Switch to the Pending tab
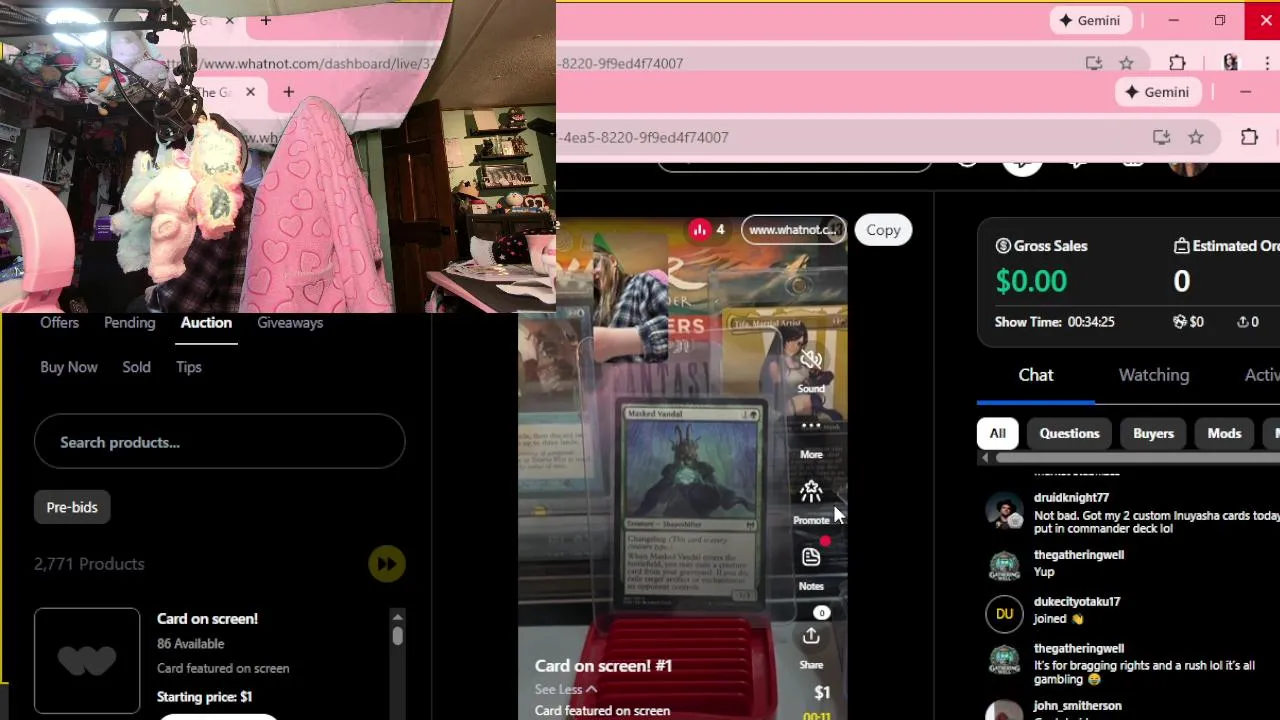The height and width of the screenshot is (720, 1280). coord(130,323)
